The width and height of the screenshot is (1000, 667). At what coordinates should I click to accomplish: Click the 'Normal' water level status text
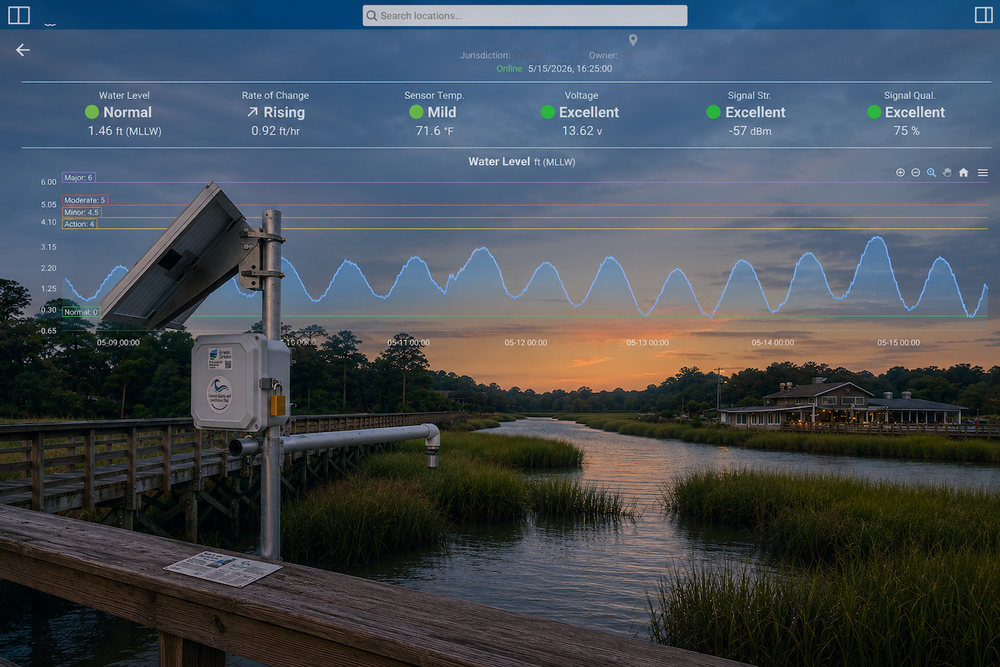coord(128,112)
